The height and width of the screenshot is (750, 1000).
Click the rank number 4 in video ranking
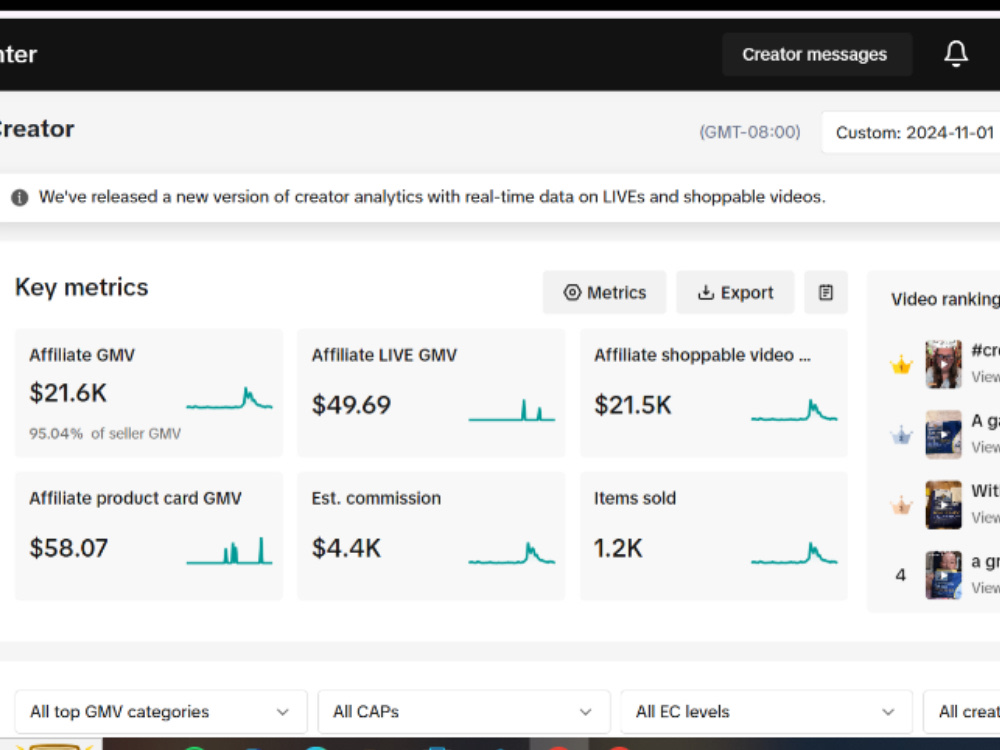point(901,575)
